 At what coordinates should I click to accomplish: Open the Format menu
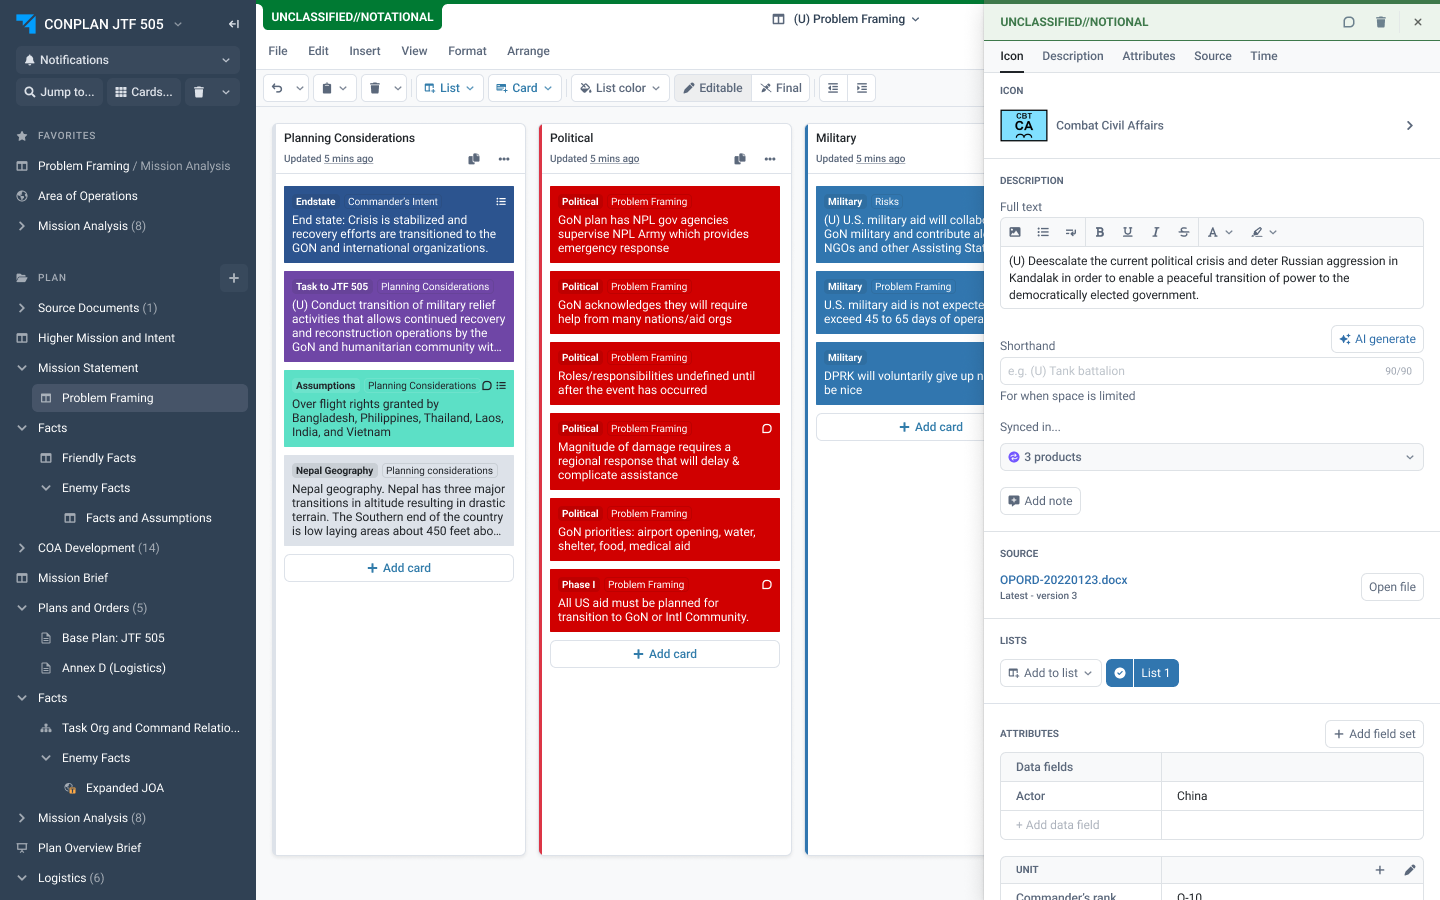coord(467,51)
